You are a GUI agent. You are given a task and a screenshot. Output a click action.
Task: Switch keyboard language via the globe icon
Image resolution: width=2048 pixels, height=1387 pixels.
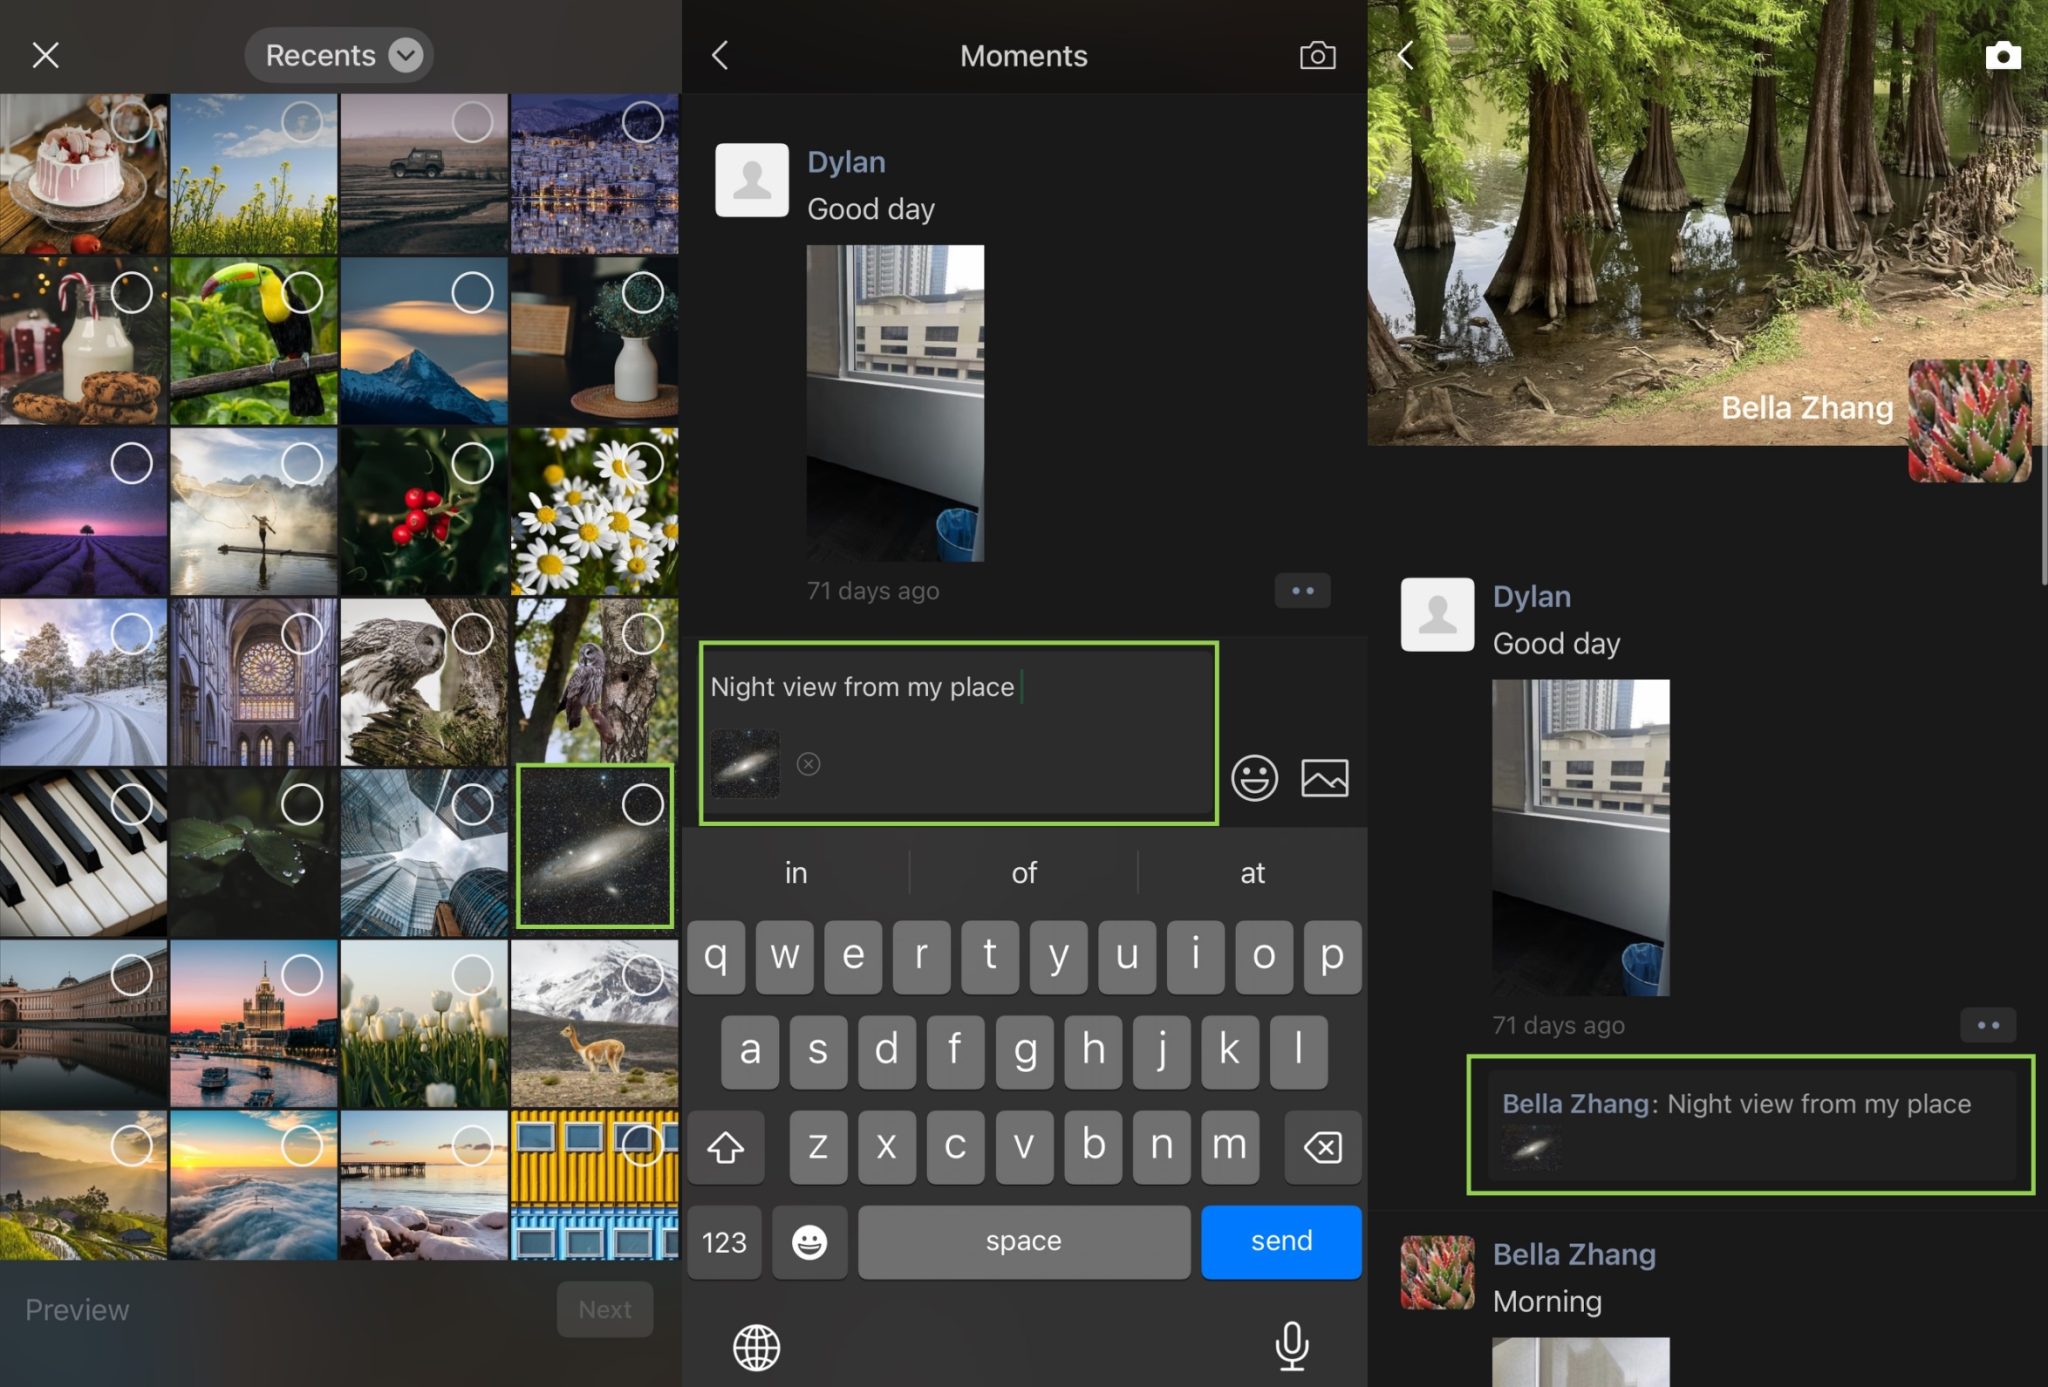tap(755, 1347)
